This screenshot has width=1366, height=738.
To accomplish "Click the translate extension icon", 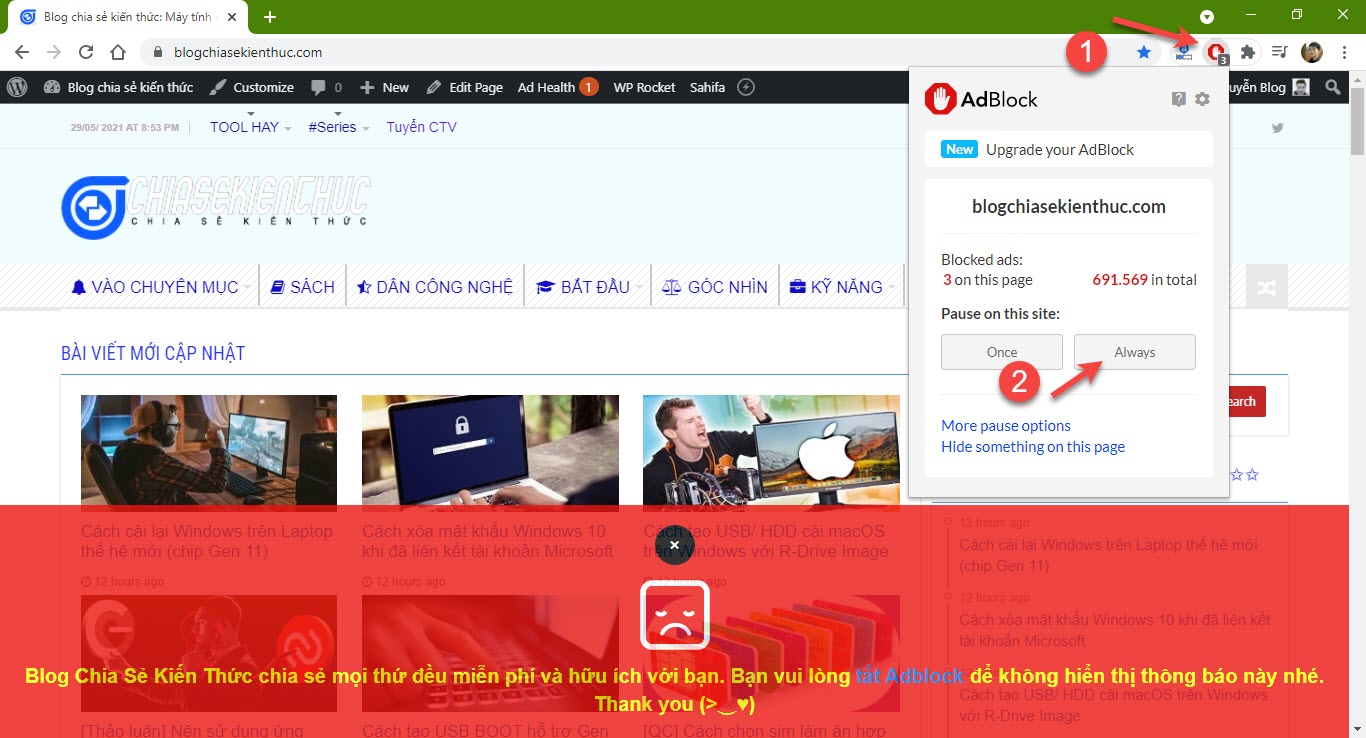I will (x=1184, y=52).
